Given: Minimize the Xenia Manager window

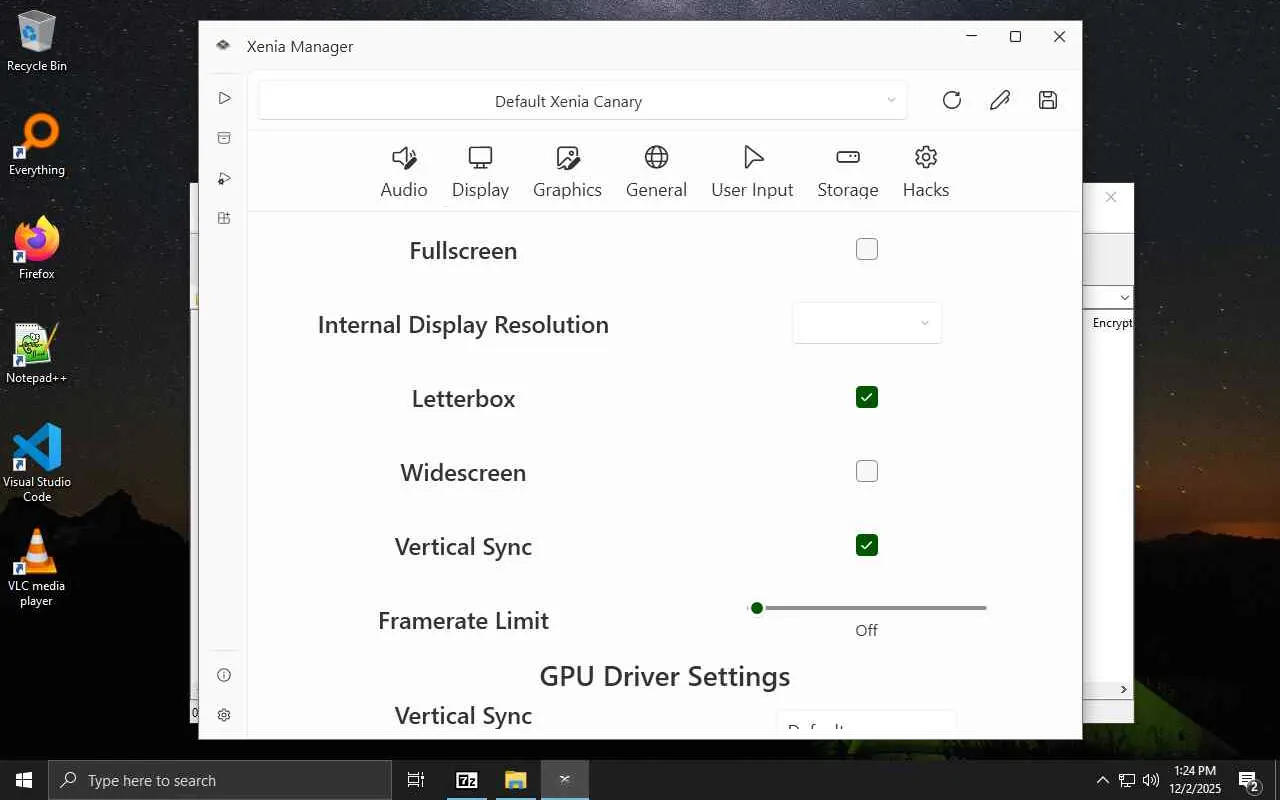Looking at the screenshot, I should click(971, 37).
